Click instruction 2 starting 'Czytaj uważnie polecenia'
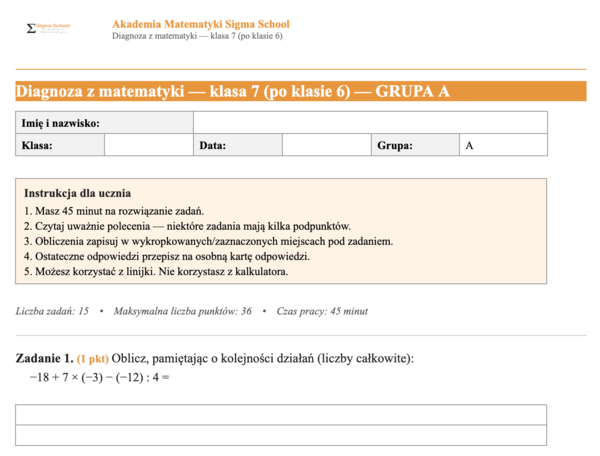The image size is (600, 456). click(x=187, y=226)
